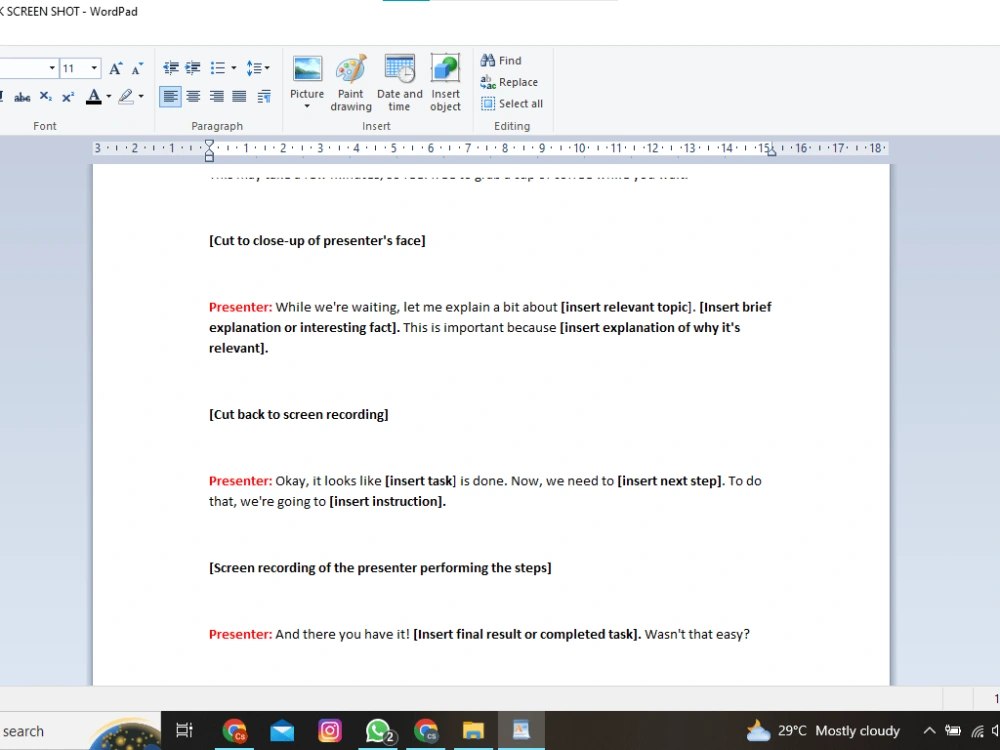Apply the current font color
This screenshot has width=1000, height=750.
coord(94,97)
